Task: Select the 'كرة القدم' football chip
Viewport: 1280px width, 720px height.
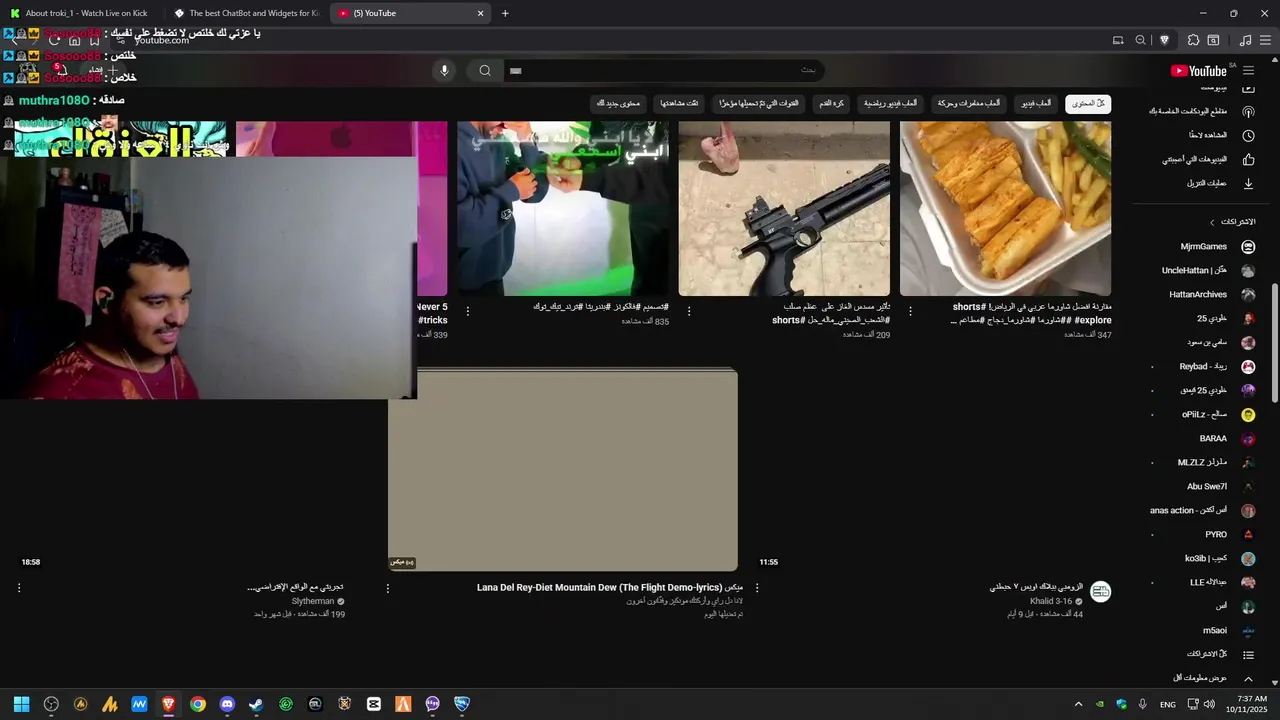Action: point(831,103)
